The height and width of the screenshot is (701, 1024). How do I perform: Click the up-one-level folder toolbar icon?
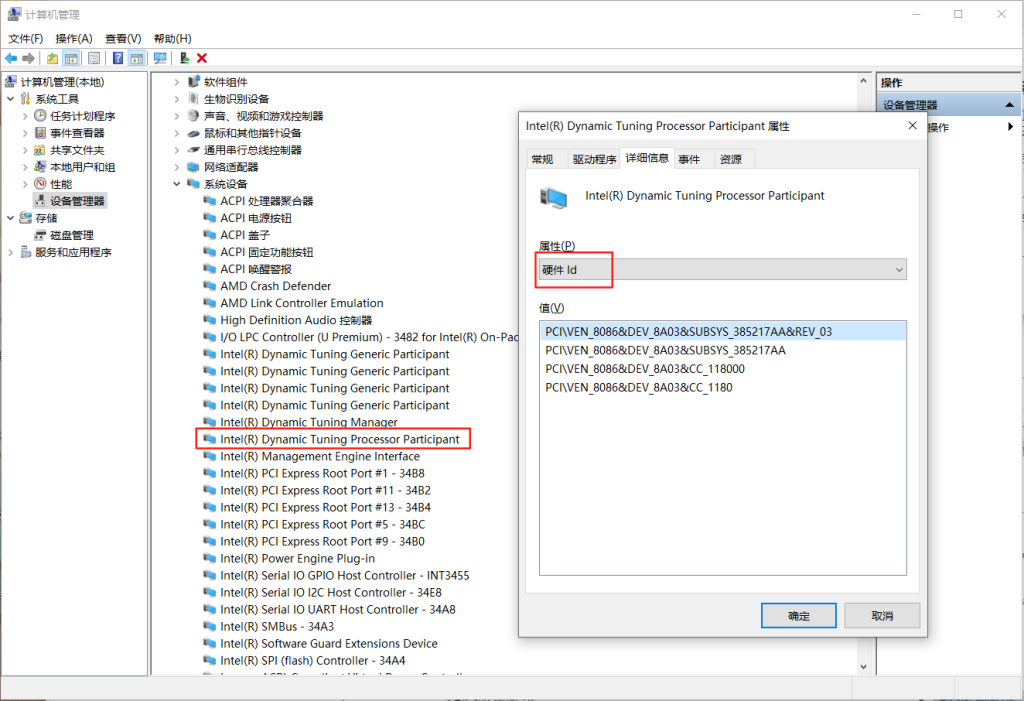(x=52, y=58)
